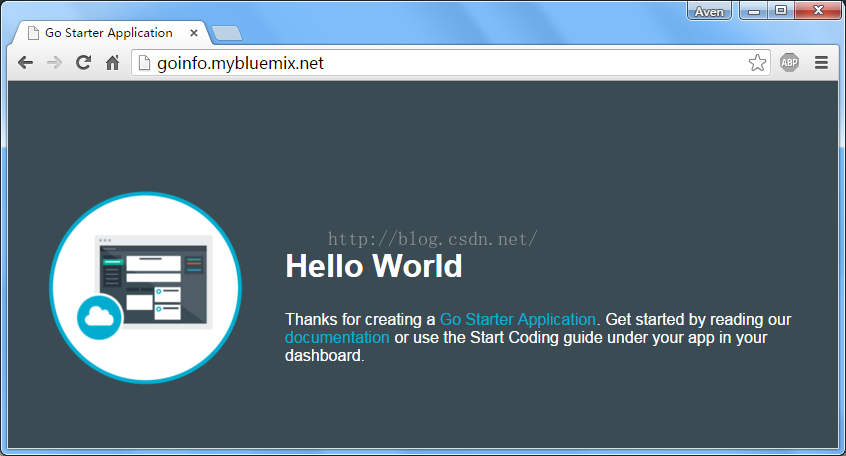
Task: Maximize the browser window
Action: 781,11
